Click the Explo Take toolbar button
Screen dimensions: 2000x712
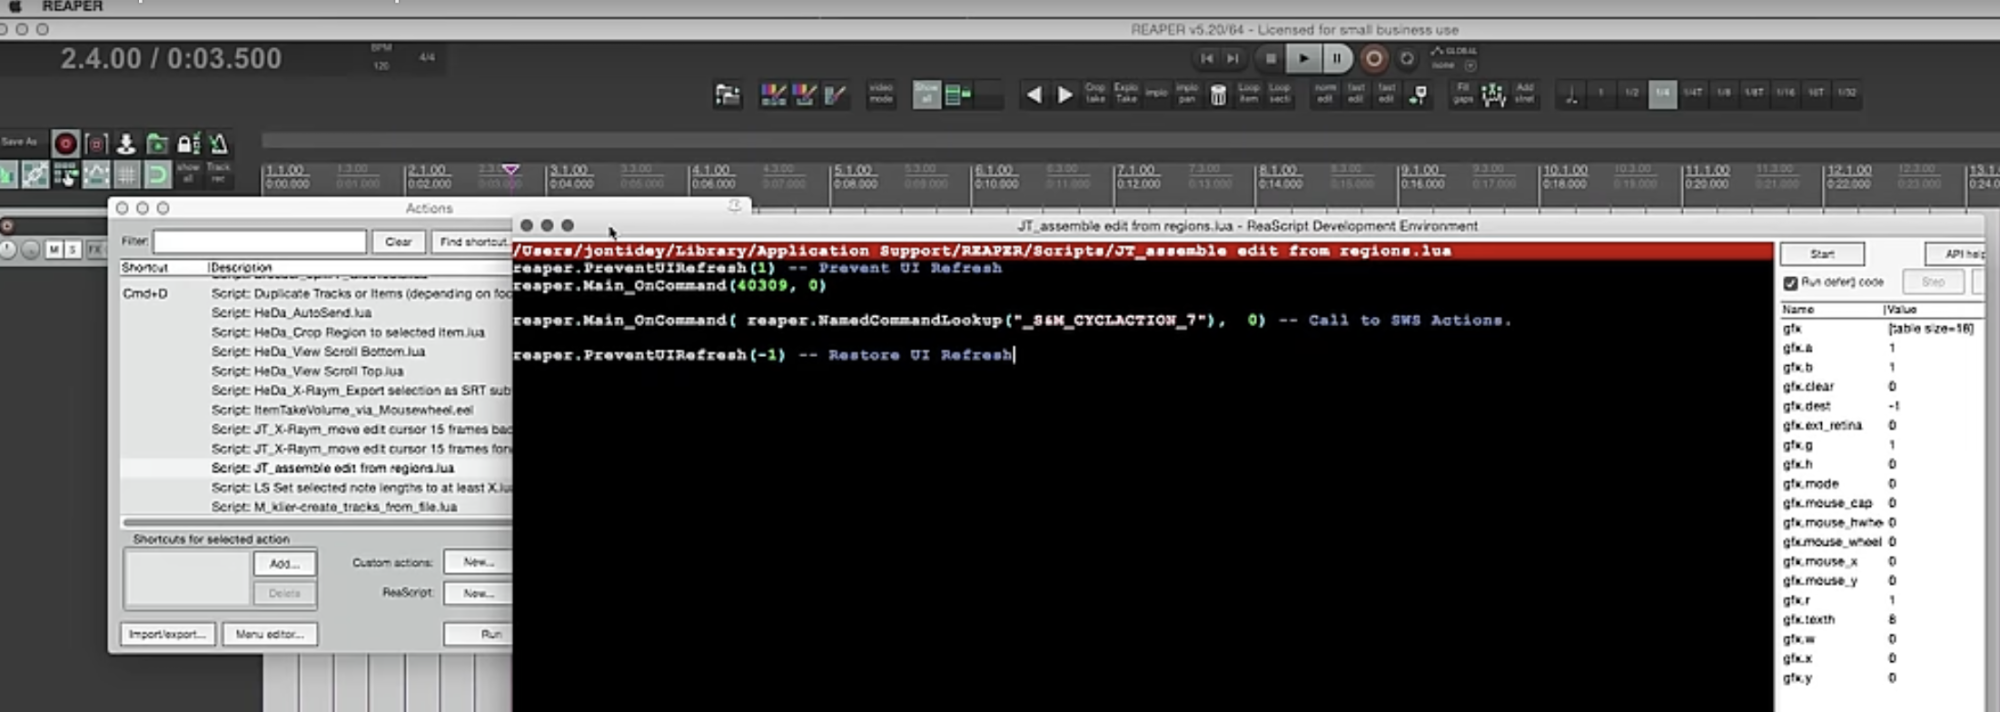[1126, 94]
